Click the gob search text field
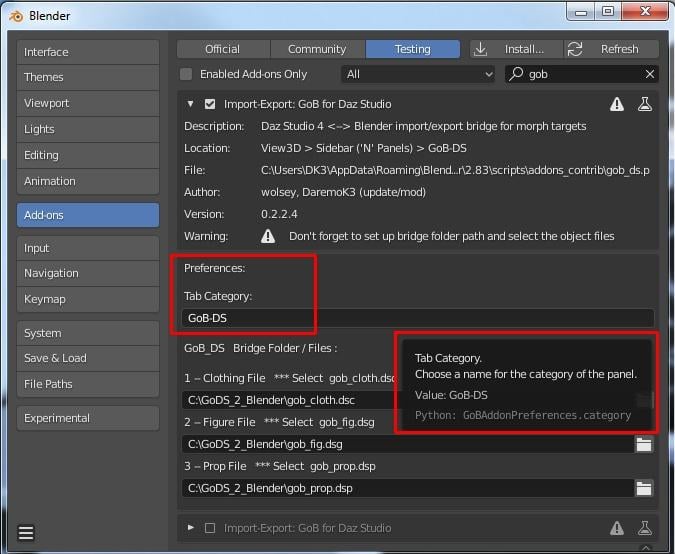This screenshot has height=554, width=675. (582, 74)
